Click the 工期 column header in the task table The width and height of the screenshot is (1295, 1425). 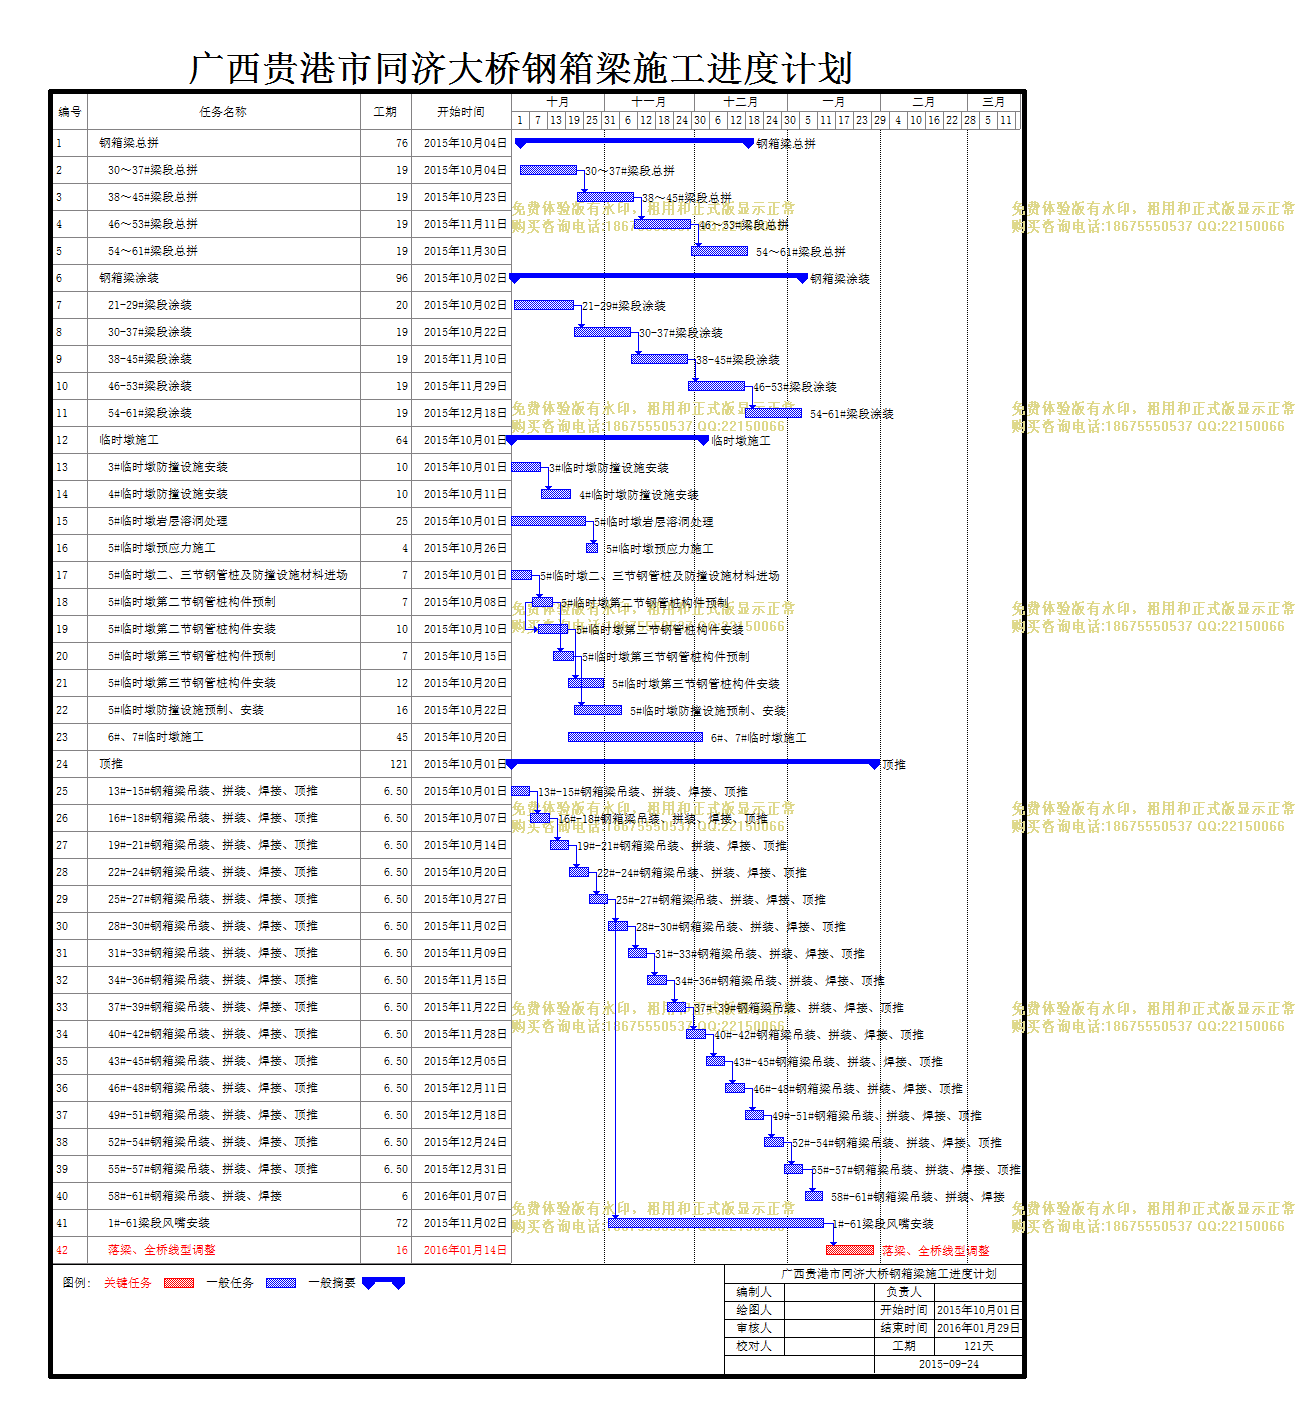[385, 112]
